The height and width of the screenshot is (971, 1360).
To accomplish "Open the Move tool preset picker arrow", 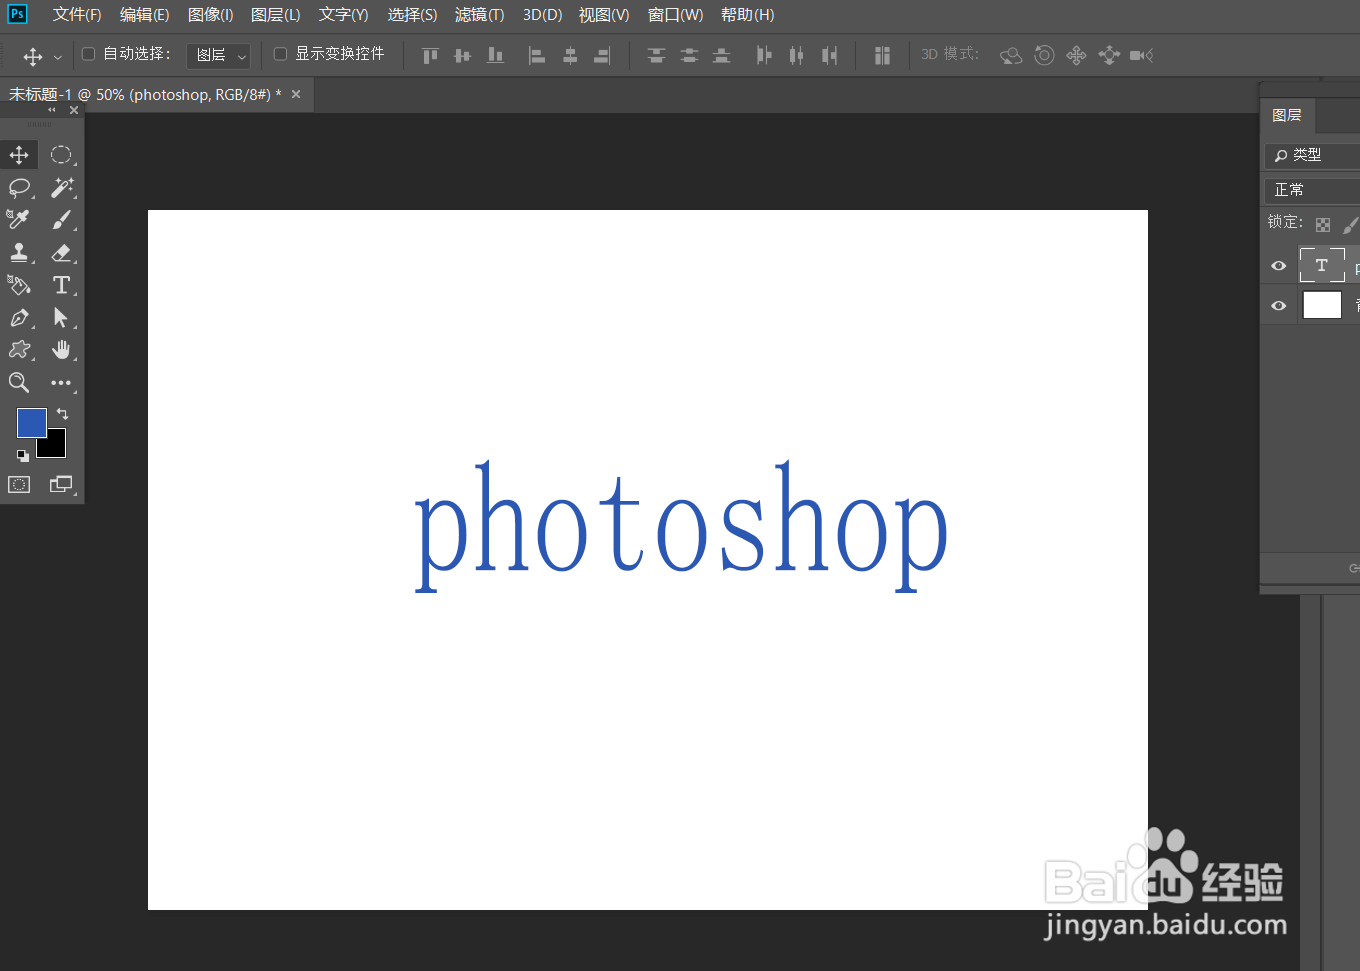I will 57,57.
